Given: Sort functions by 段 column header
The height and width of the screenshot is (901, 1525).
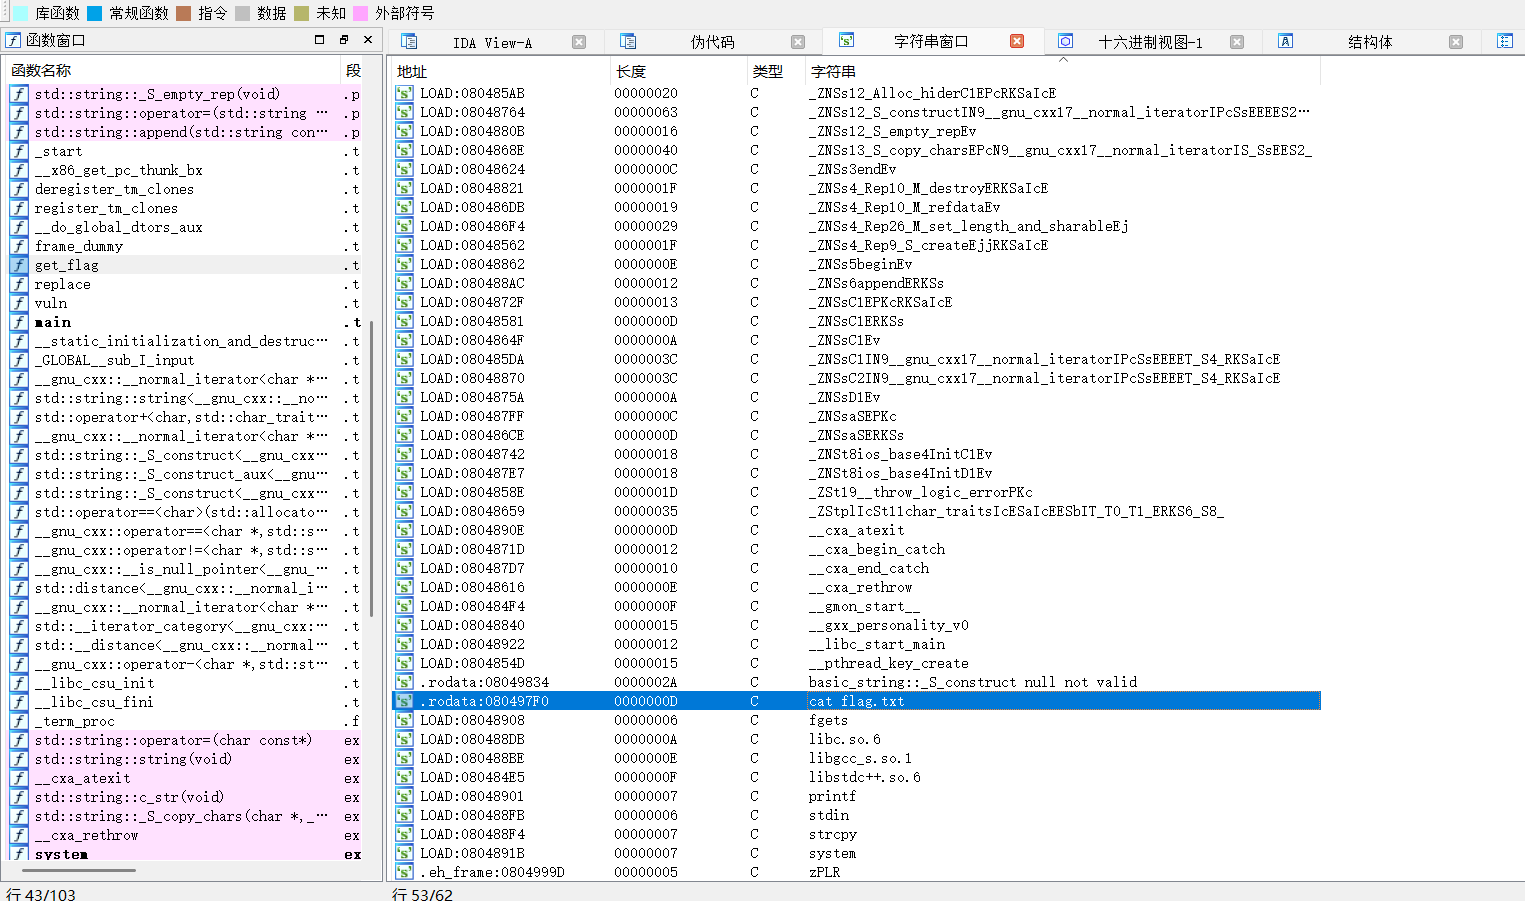Looking at the screenshot, I should point(354,70).
